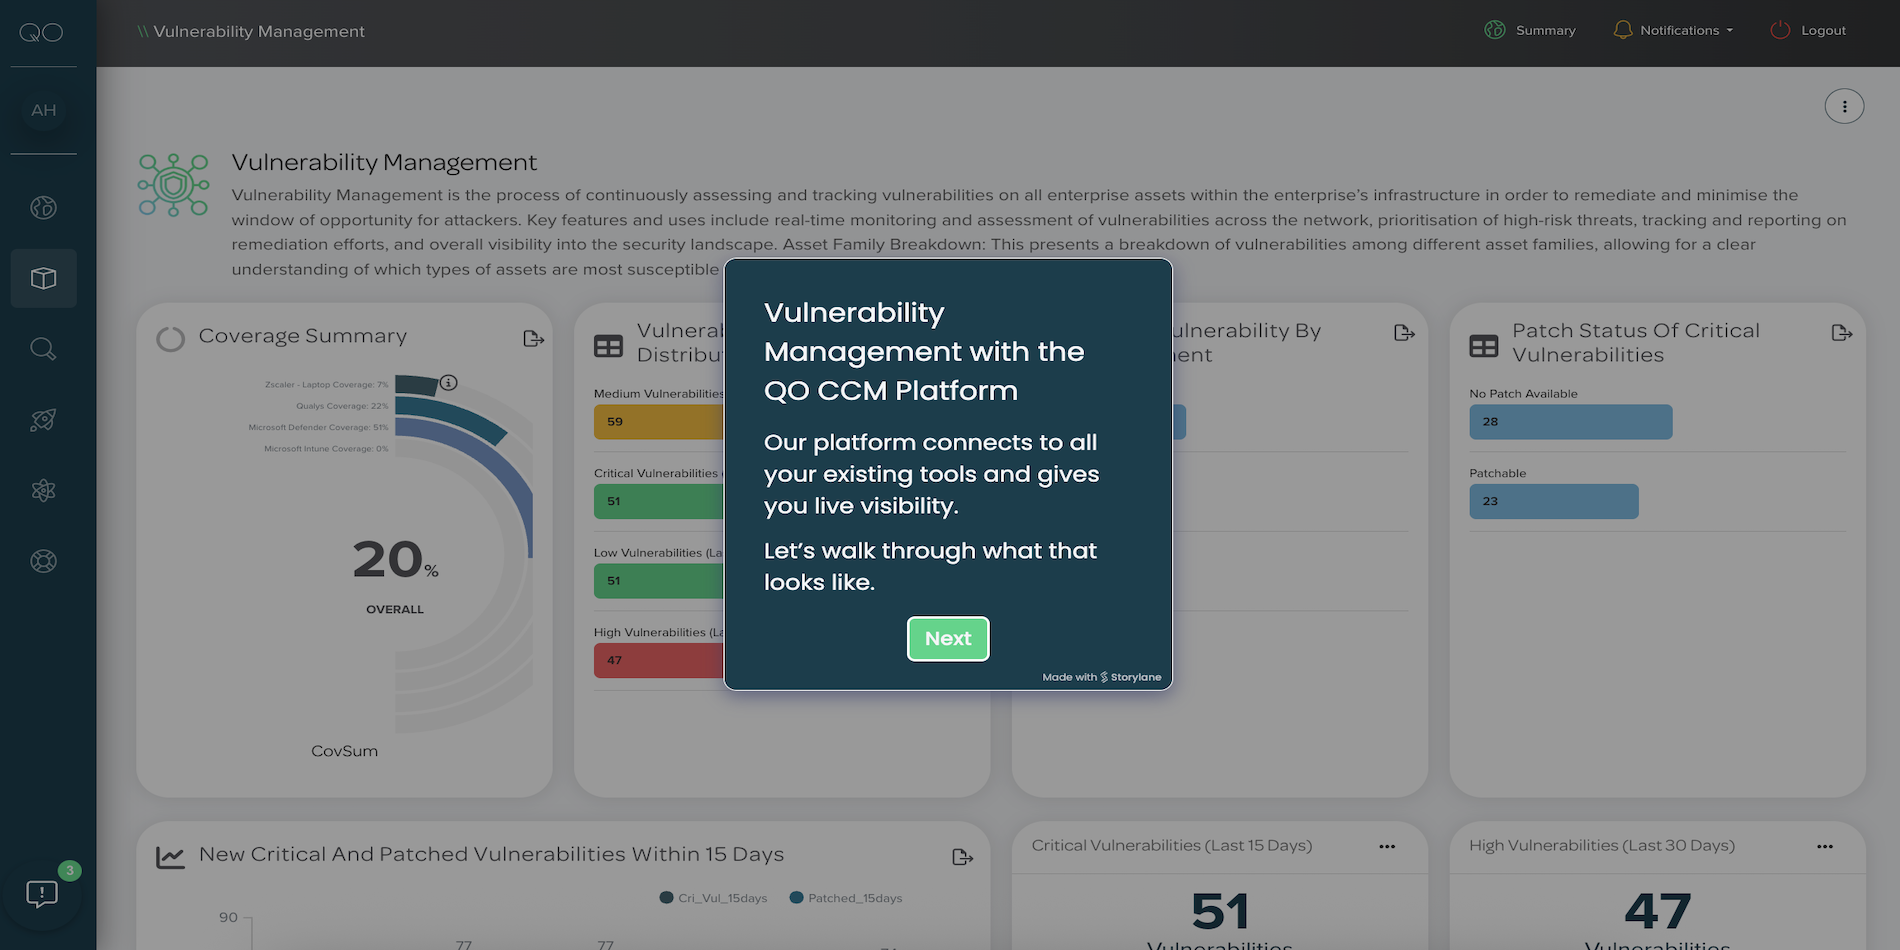Click the AH user avatar
Screen dimensions: 1900x950
(43, 110)
